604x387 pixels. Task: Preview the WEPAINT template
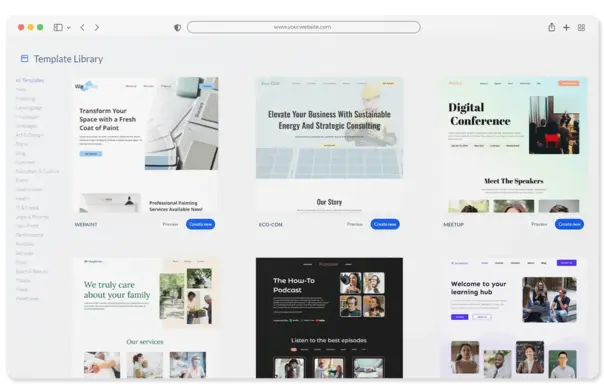[x=170, y=224]
